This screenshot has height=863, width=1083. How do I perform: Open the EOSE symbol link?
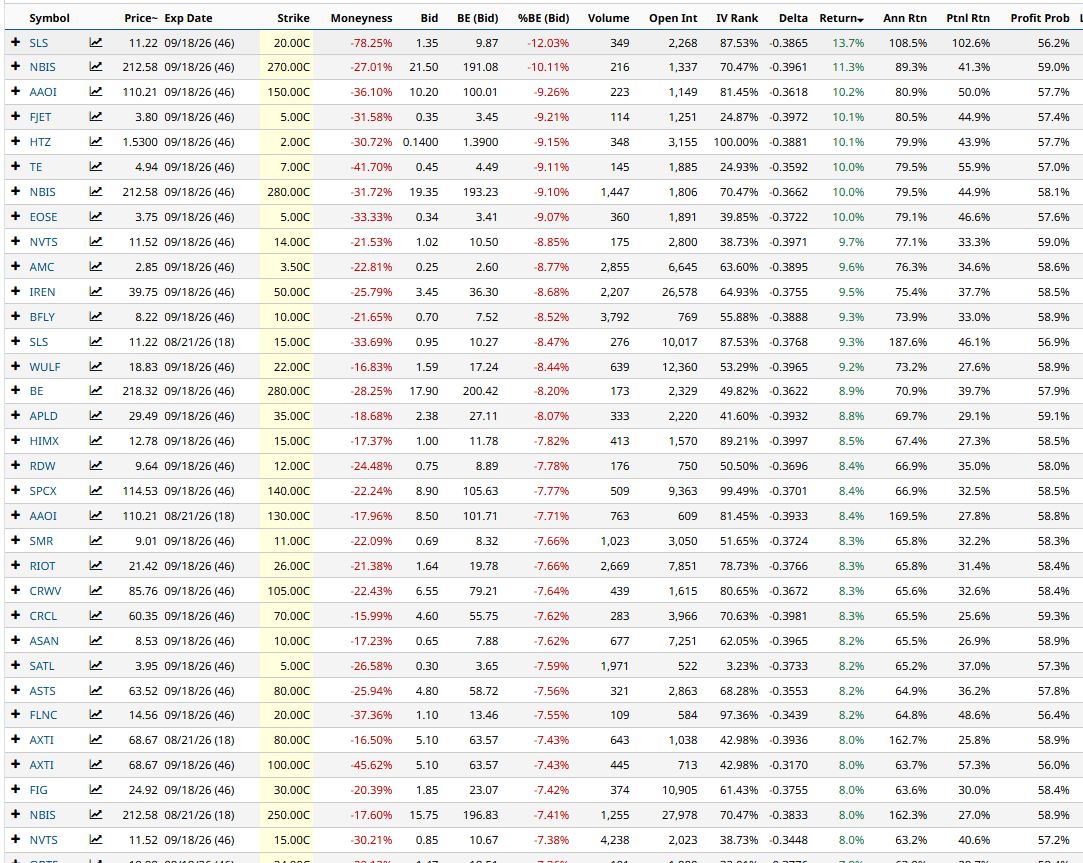click(x=44, y=217)
